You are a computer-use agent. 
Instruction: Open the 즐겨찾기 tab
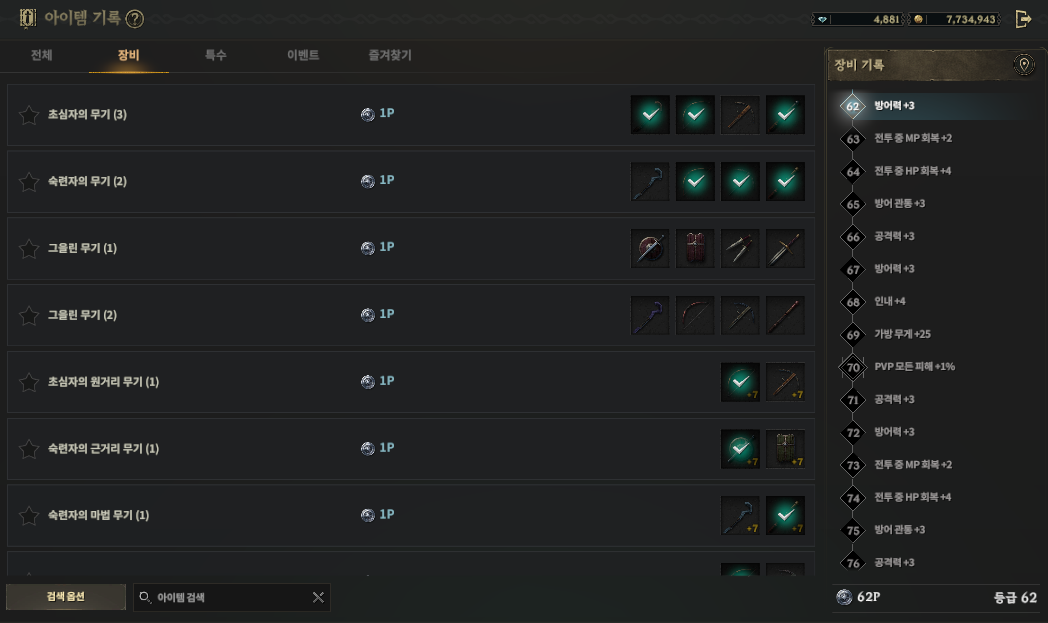point(390,55)
